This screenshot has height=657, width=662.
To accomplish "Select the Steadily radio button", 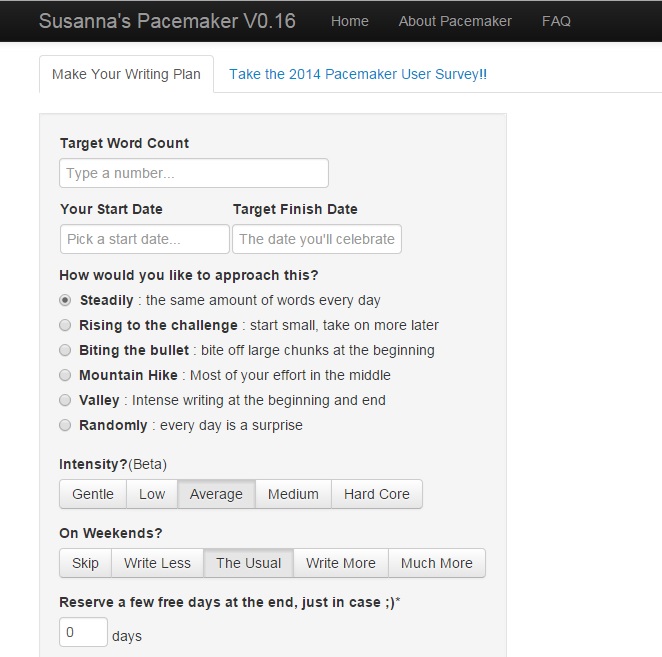I will coord(66,300).
